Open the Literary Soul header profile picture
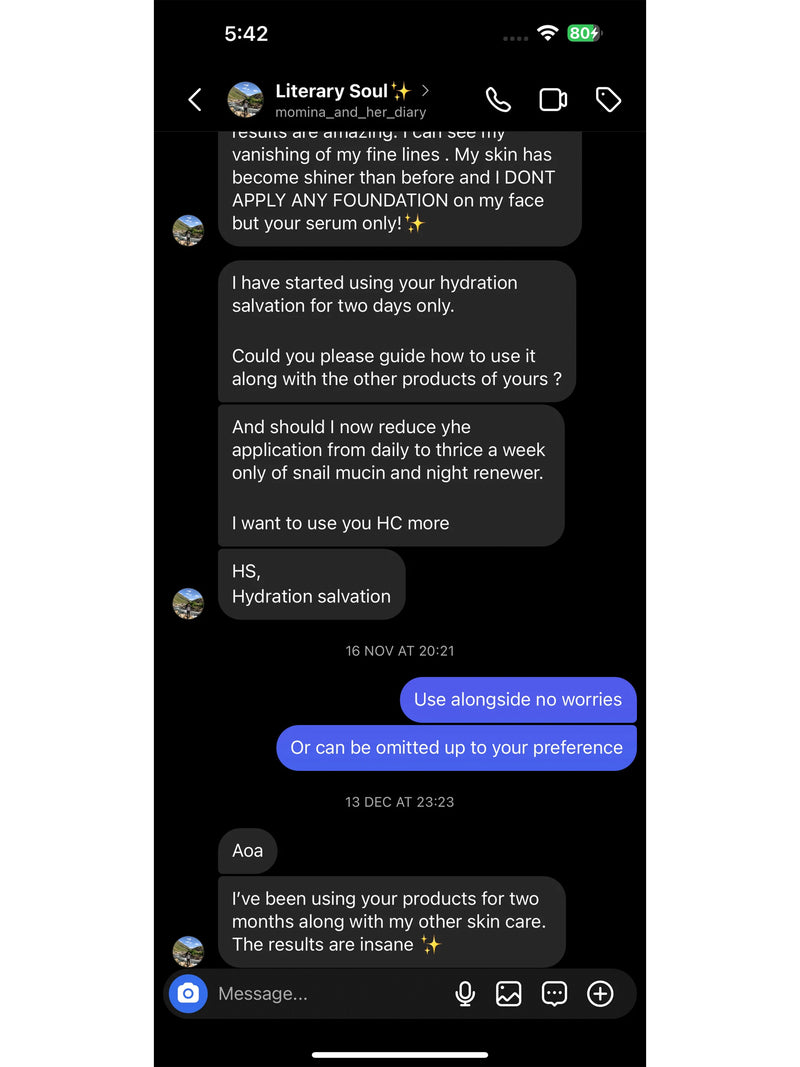Viewport: 800px width, 1067px height. (246, 99)
